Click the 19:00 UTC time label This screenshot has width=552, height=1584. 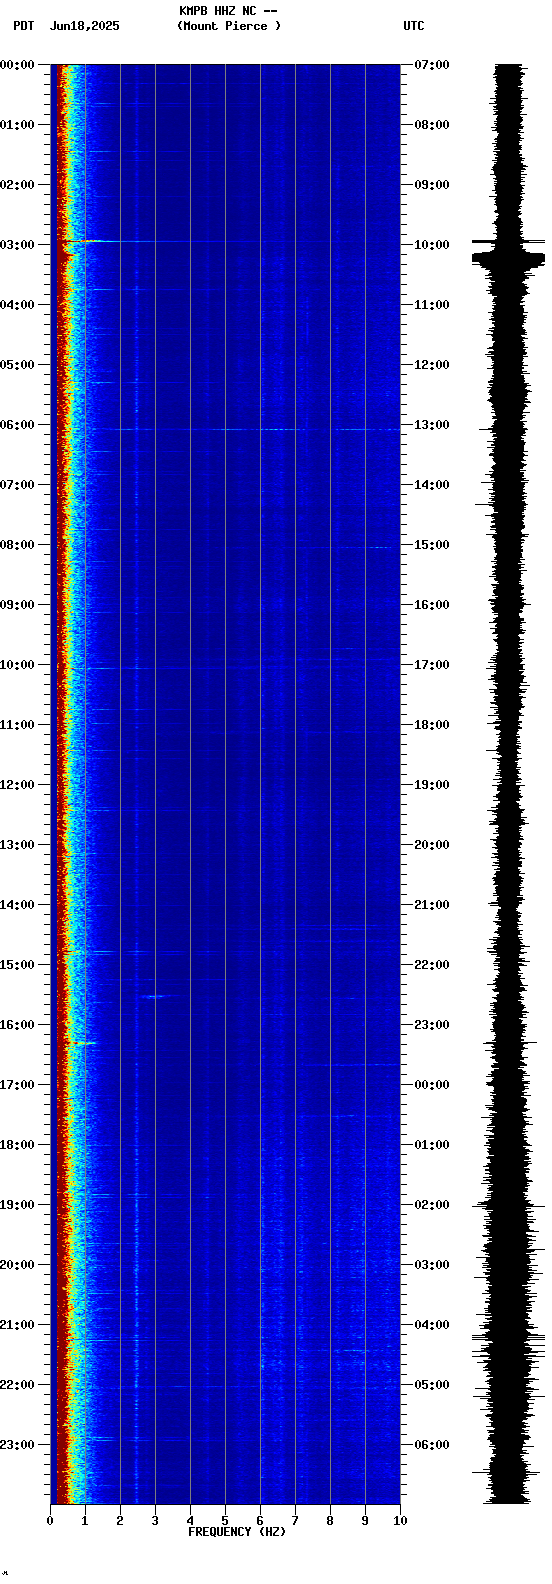pos(432,785)
